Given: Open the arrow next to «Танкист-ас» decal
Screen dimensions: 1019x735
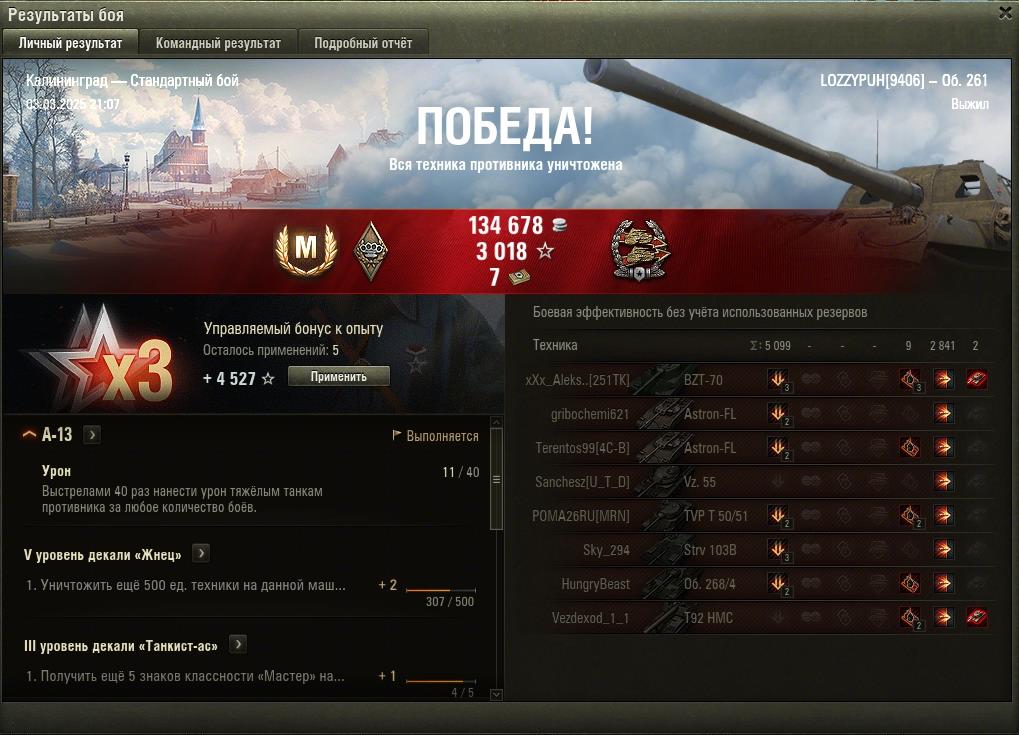Looking at the screenshot, I should pos(239,644).
